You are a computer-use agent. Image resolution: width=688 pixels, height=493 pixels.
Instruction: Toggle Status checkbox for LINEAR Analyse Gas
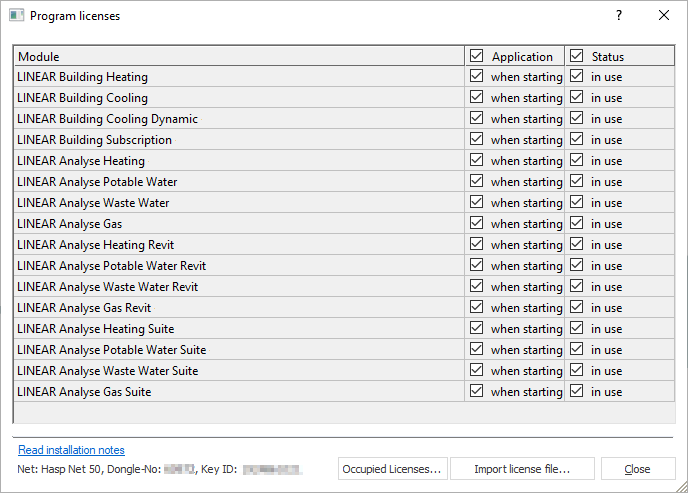[577, 223]
